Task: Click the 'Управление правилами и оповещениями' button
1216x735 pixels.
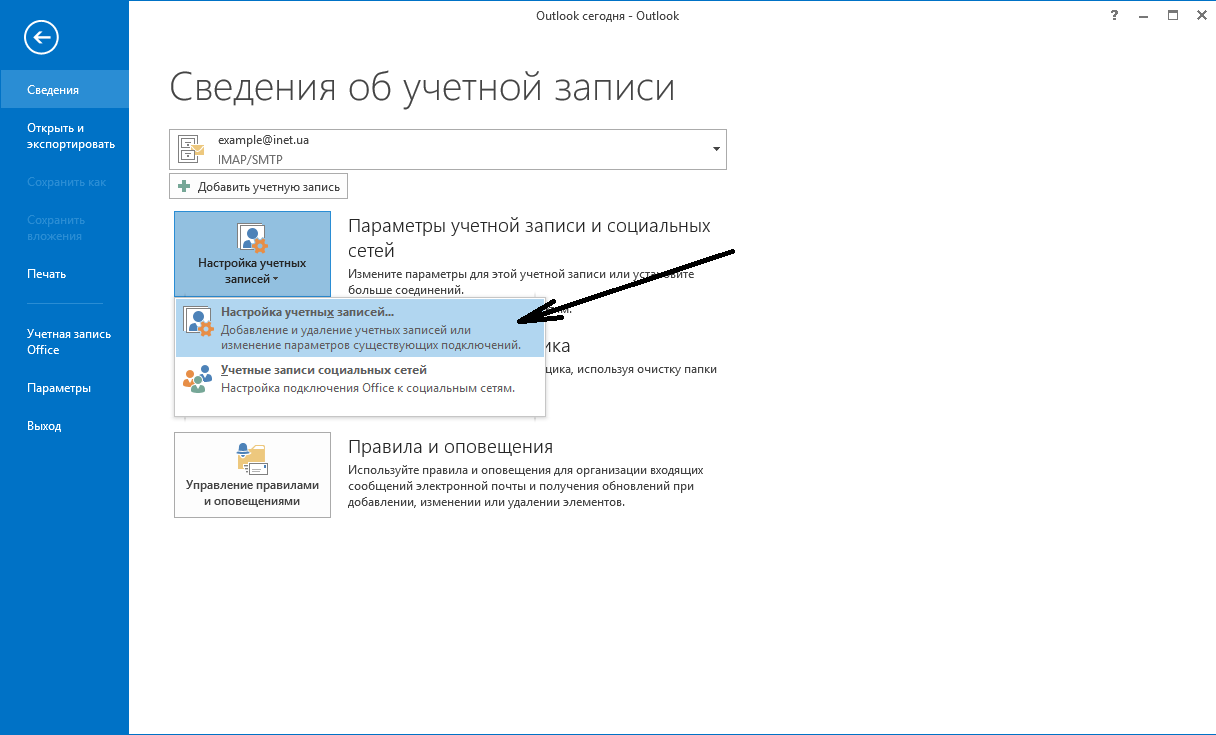Action: [x=252, y=475]
